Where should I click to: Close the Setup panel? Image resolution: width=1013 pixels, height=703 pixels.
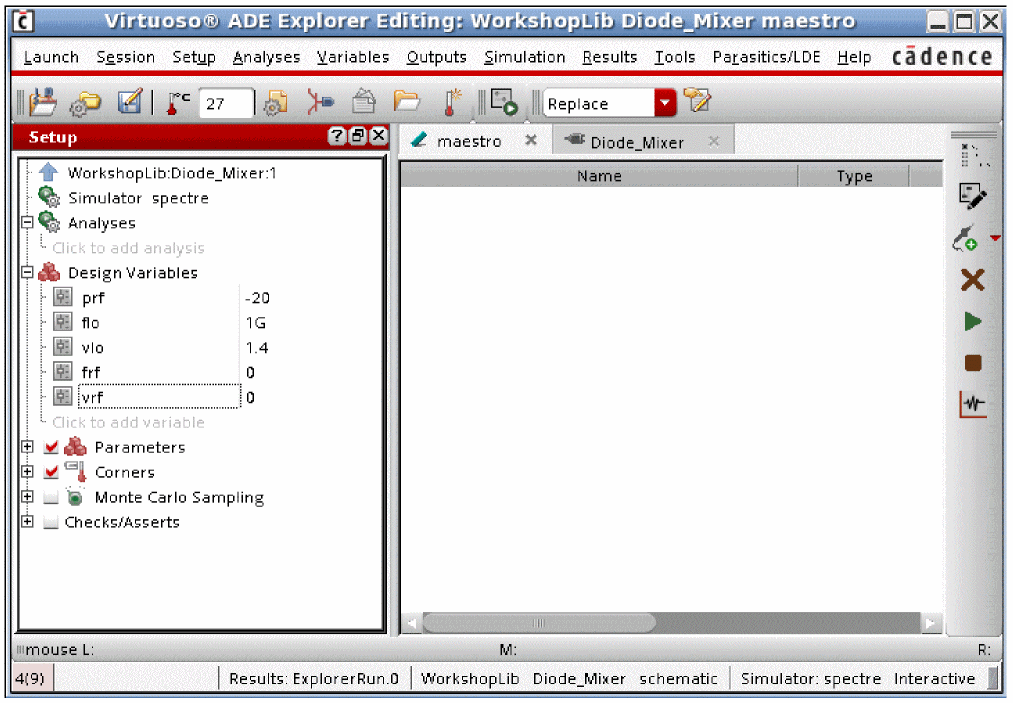379,136
